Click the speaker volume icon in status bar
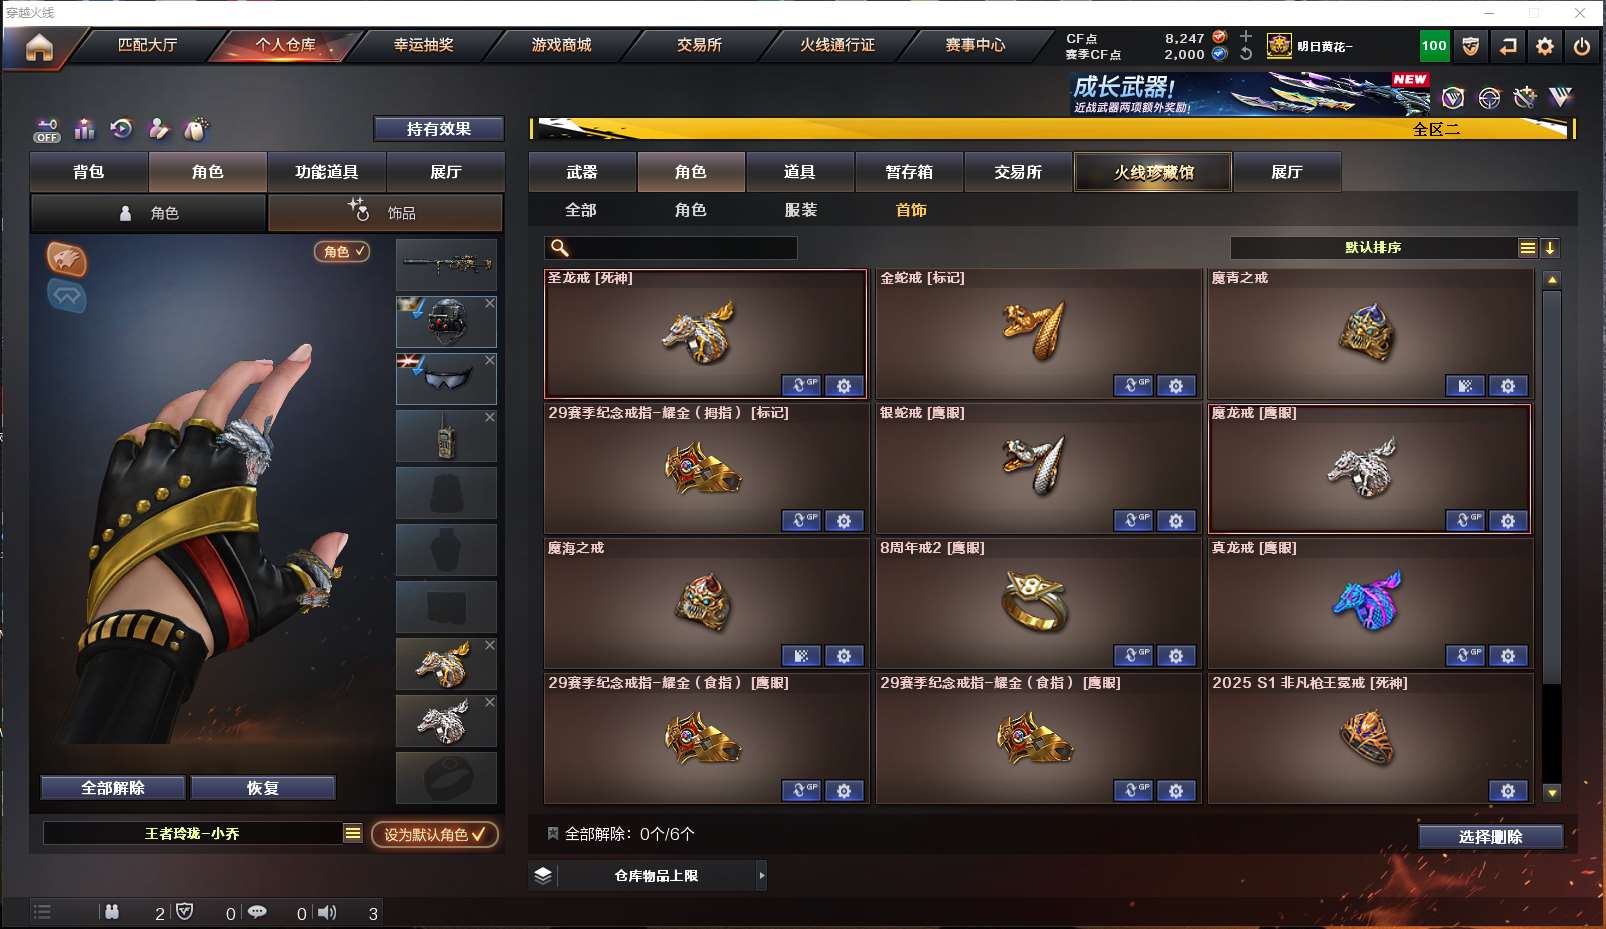Screen dimensions: 1606x929 (x=327, y=912)
